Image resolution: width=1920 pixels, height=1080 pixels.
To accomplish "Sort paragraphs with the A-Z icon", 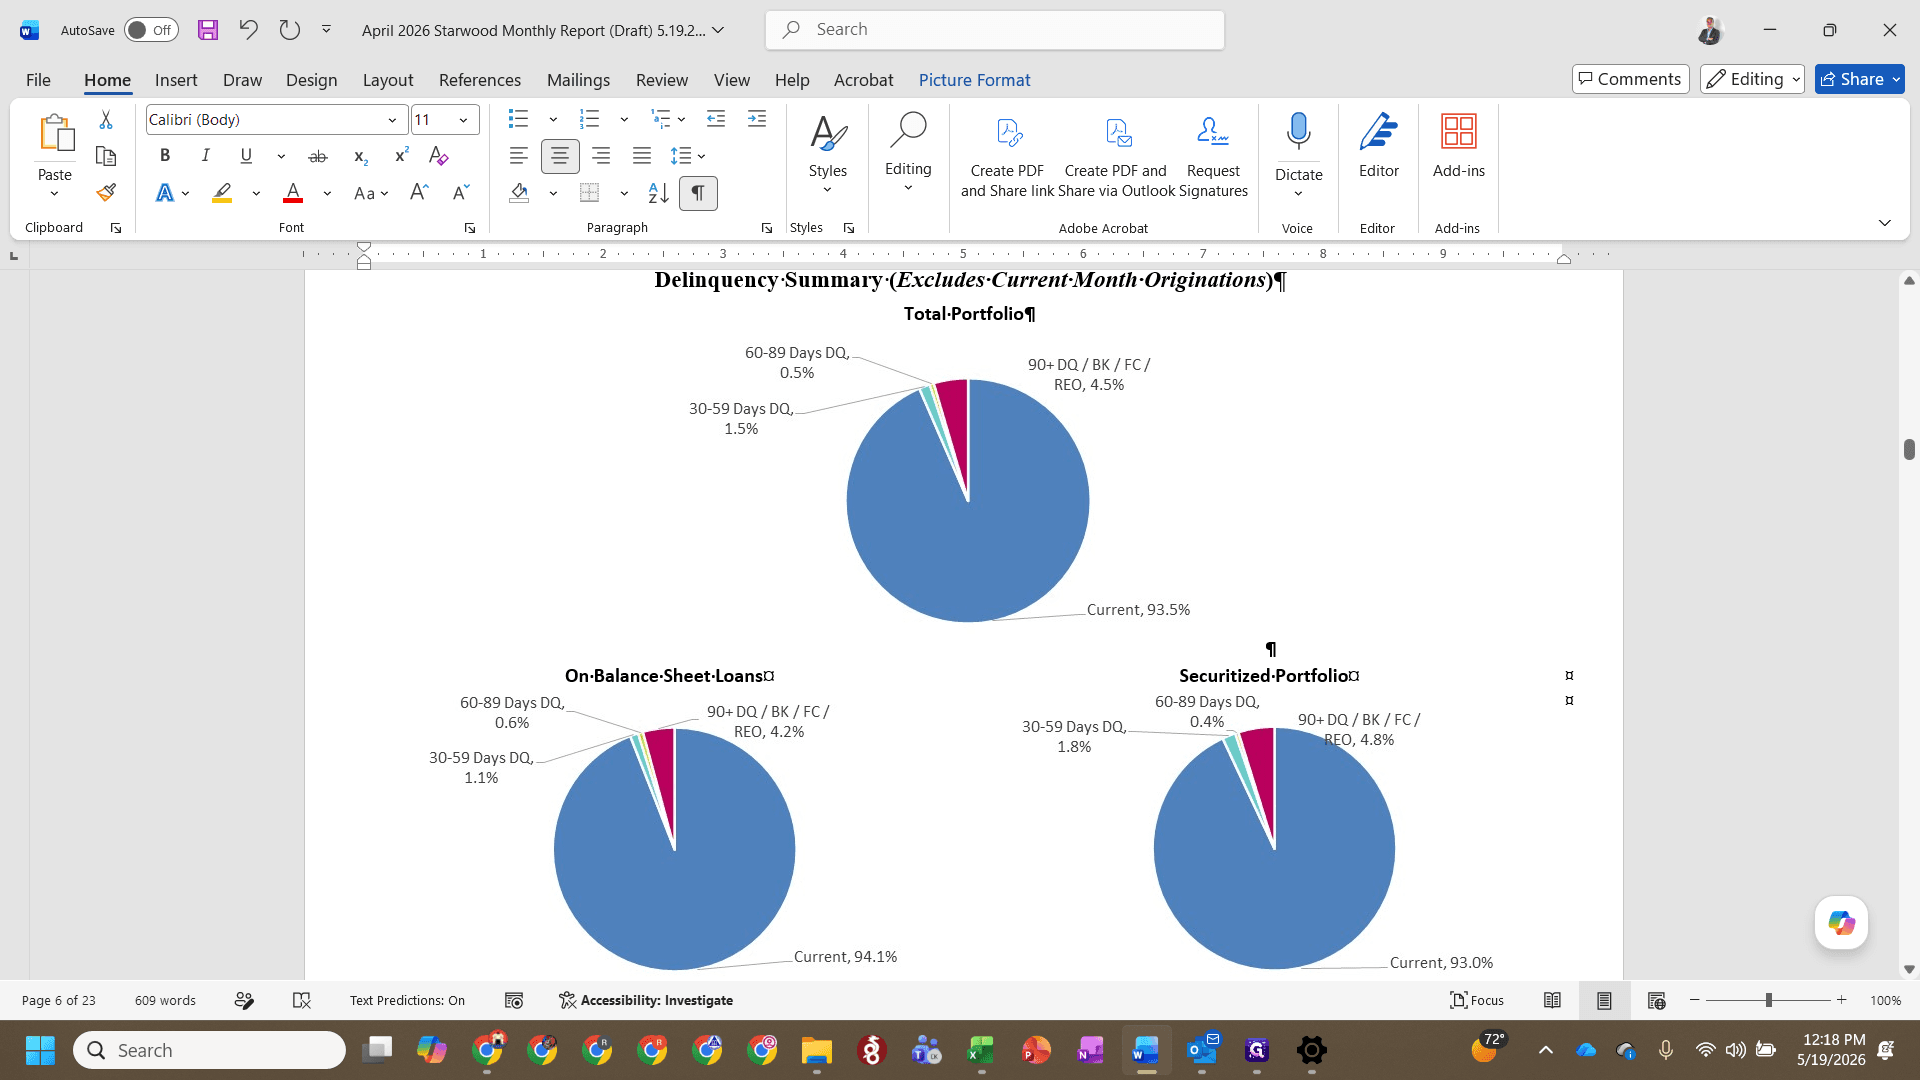I will click(x=658, y=192).
